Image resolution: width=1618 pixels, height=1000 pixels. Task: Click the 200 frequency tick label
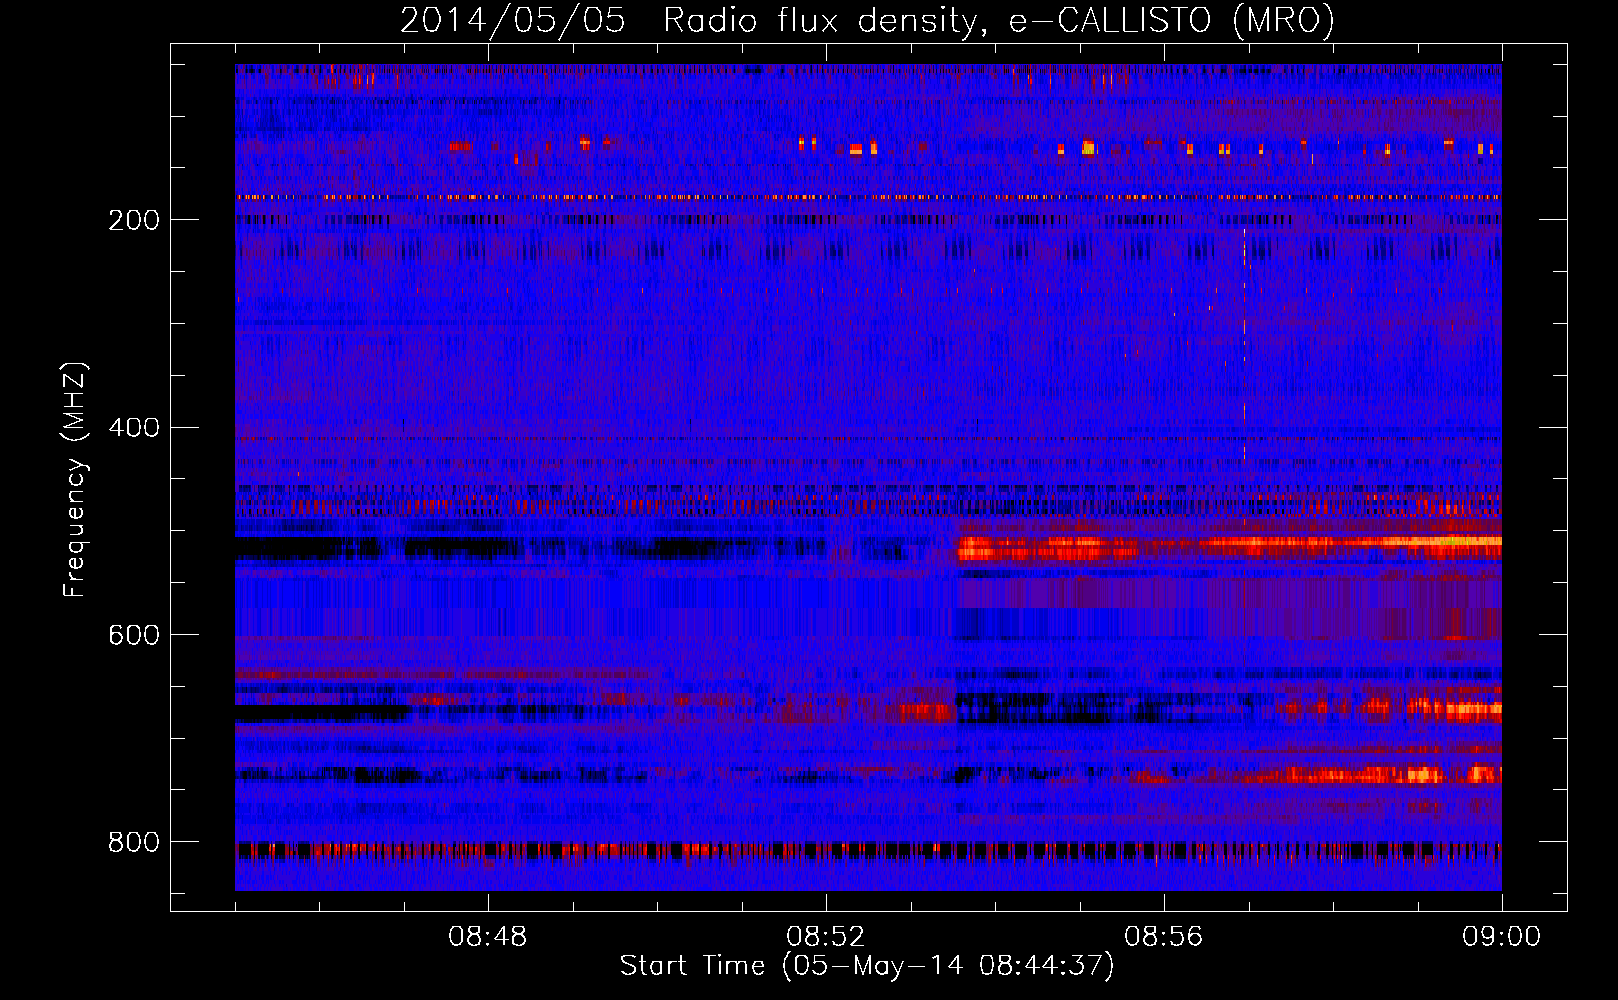[134, 220]
